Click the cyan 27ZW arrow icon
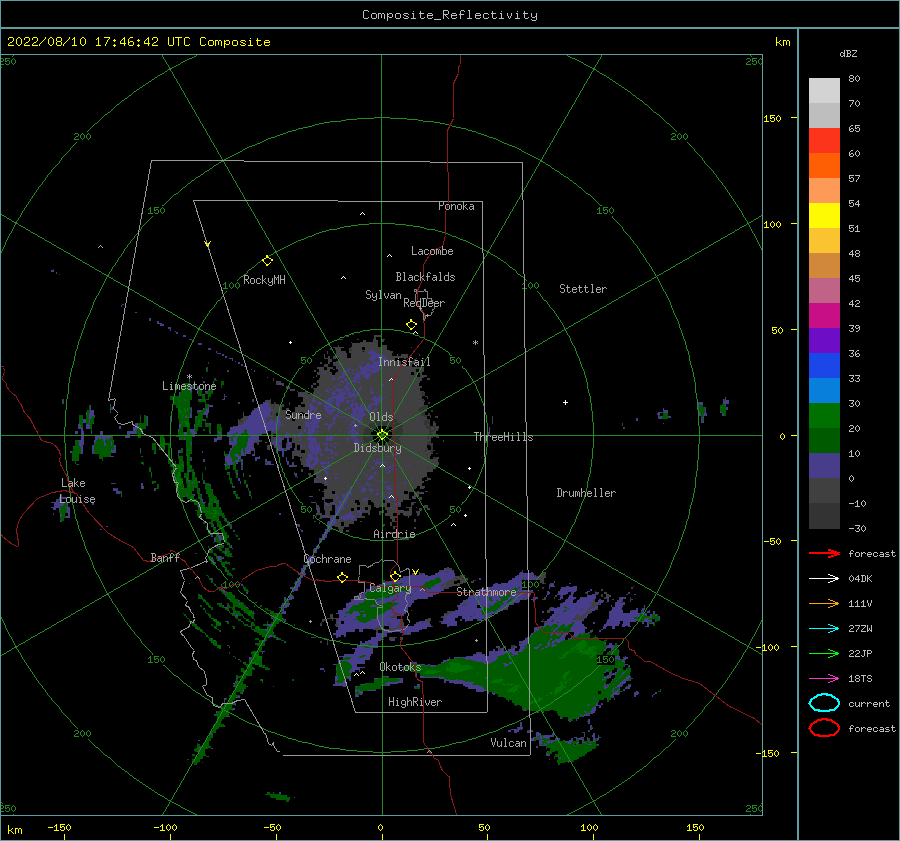The height and width of the screenshot is (841, 900). pyautogui.click(x=824, y=629)
